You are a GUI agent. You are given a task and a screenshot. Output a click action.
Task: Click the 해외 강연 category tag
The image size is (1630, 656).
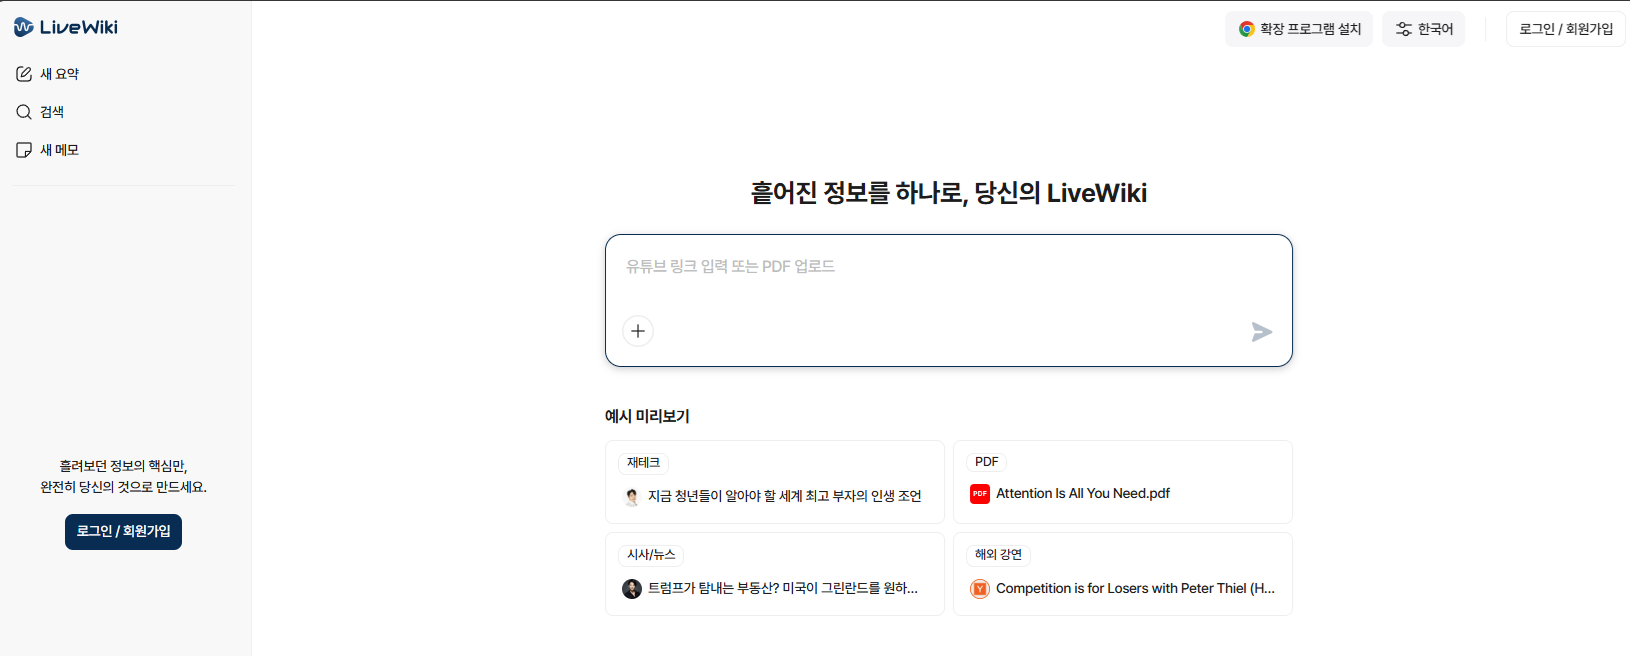pos(998,555)
